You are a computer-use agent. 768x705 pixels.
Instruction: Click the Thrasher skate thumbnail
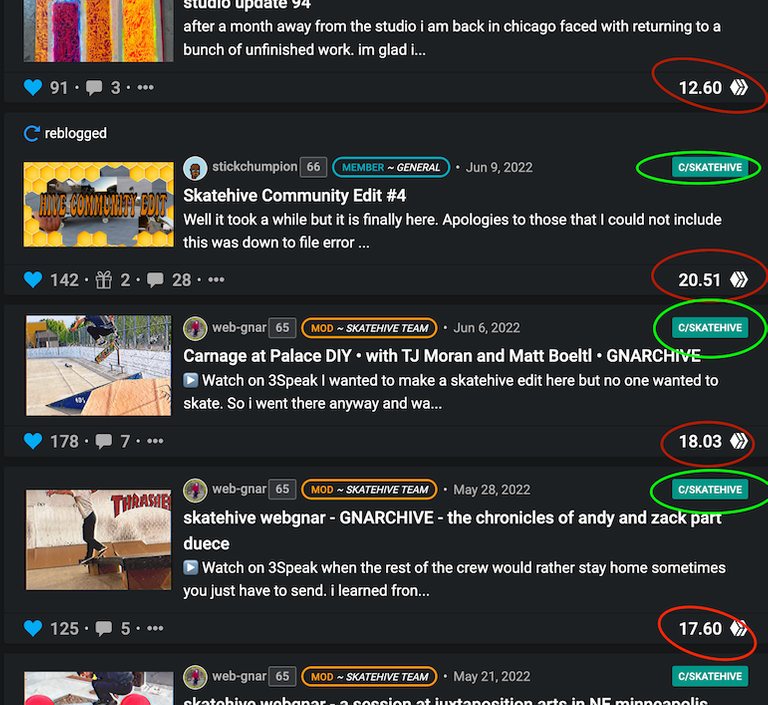[98, 539]
